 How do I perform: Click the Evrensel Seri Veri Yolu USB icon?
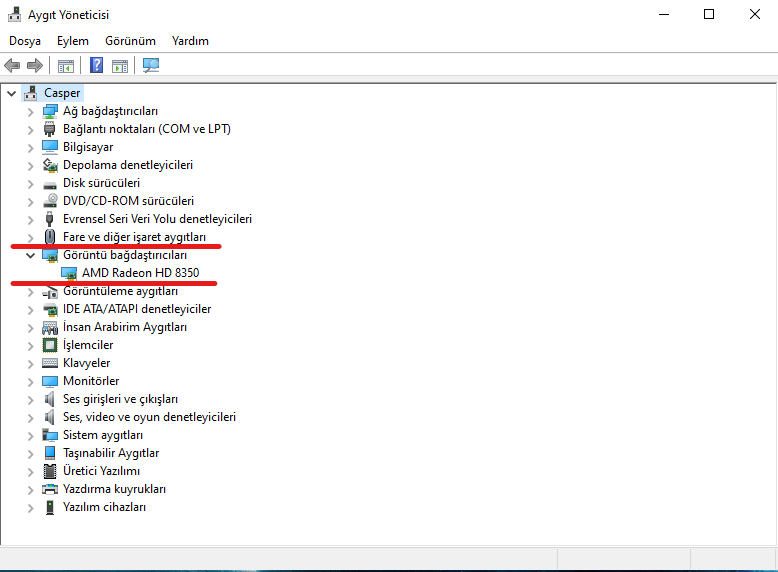[x=50, y=219]
